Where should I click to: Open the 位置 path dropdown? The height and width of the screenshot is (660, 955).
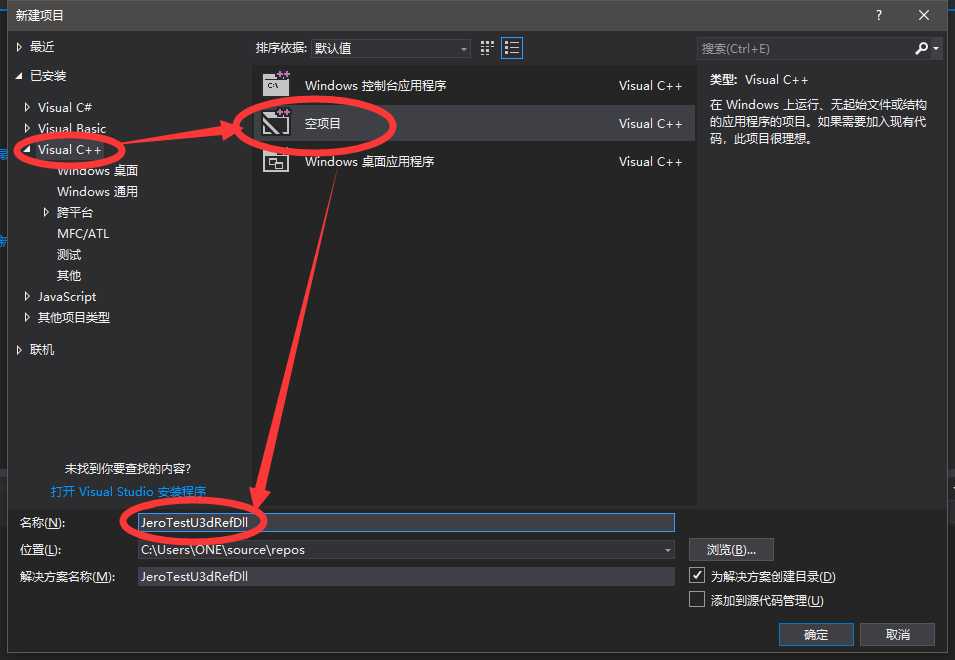668,550
